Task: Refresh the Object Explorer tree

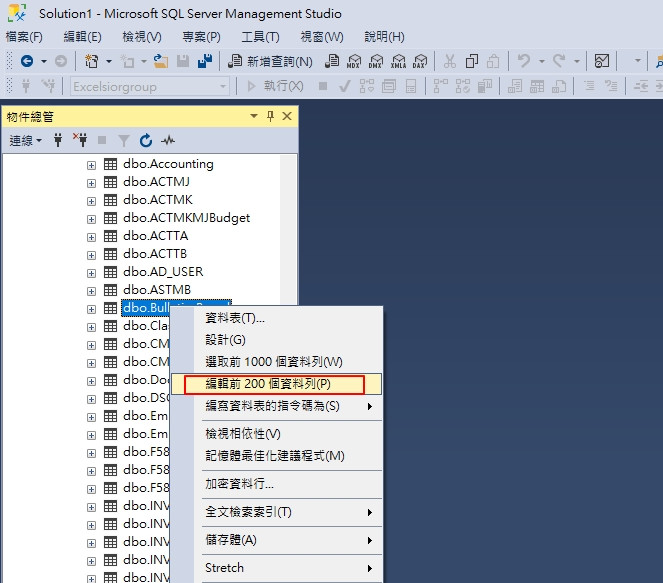Action: 146,140
